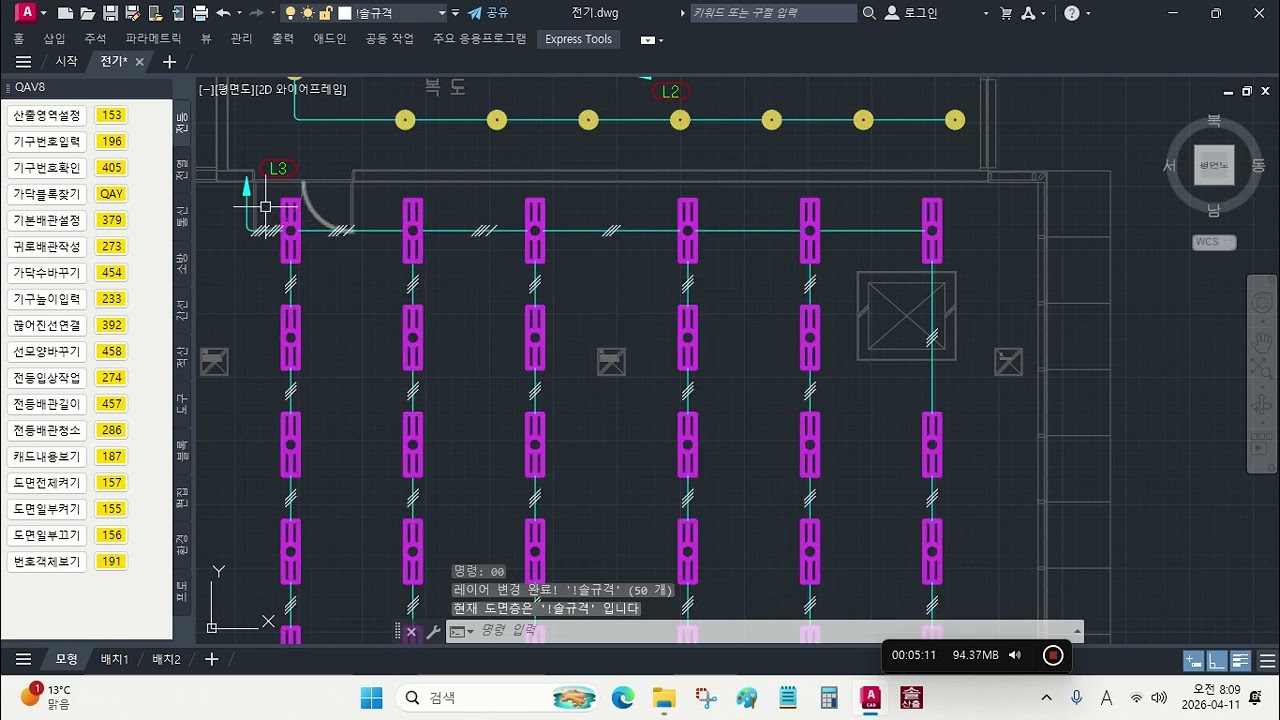The height and width of the screenshot is (720, 1280).
Task: Click the white layer color swatch
Action: click(345, 14)
